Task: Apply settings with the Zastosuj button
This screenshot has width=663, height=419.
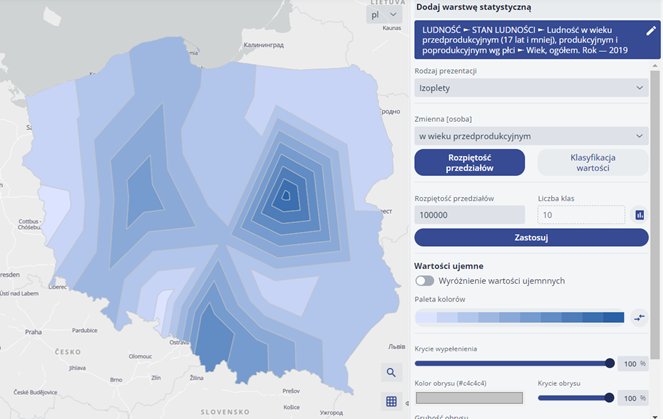Action: point(531,238)
